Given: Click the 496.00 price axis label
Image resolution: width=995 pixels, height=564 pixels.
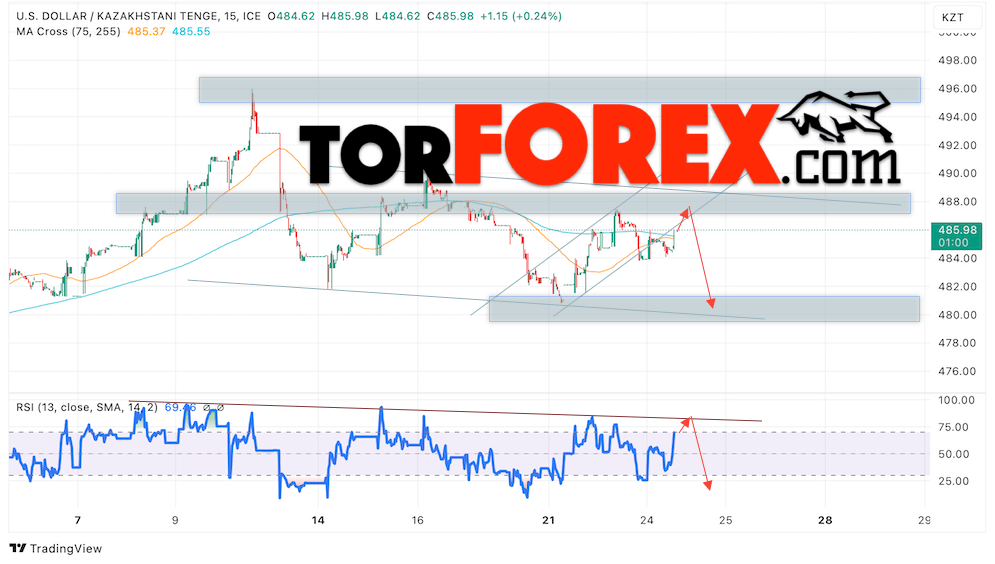Looking at the screenshot, I should click(958, 89).
